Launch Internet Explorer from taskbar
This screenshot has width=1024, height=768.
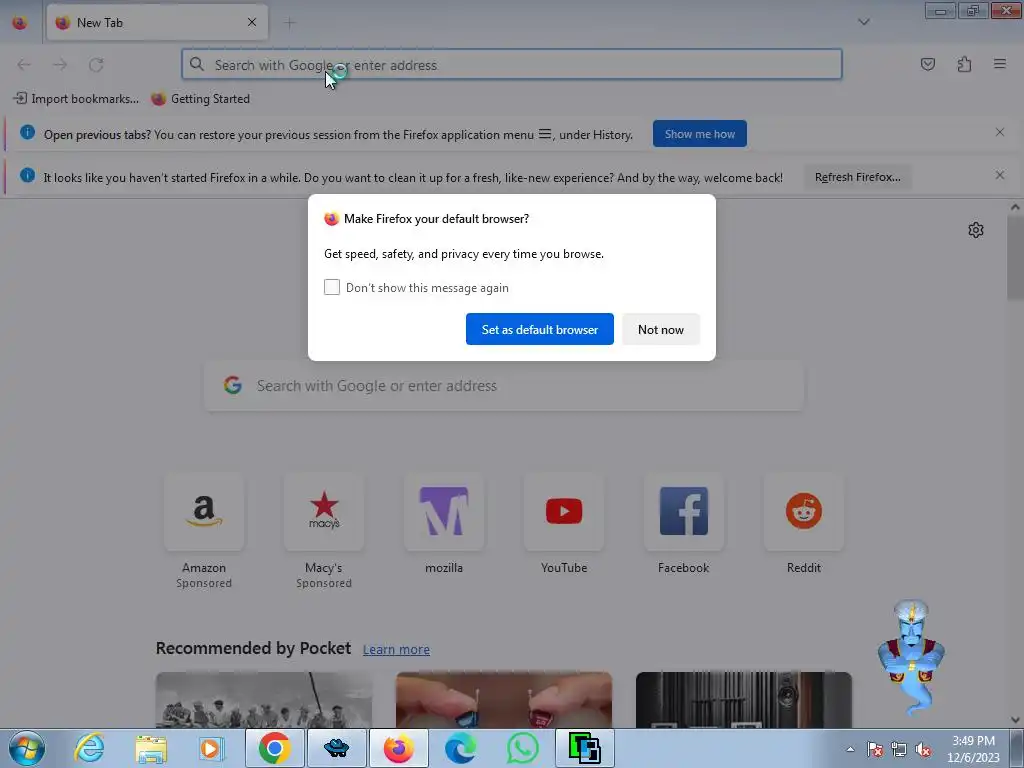(89, 748)
